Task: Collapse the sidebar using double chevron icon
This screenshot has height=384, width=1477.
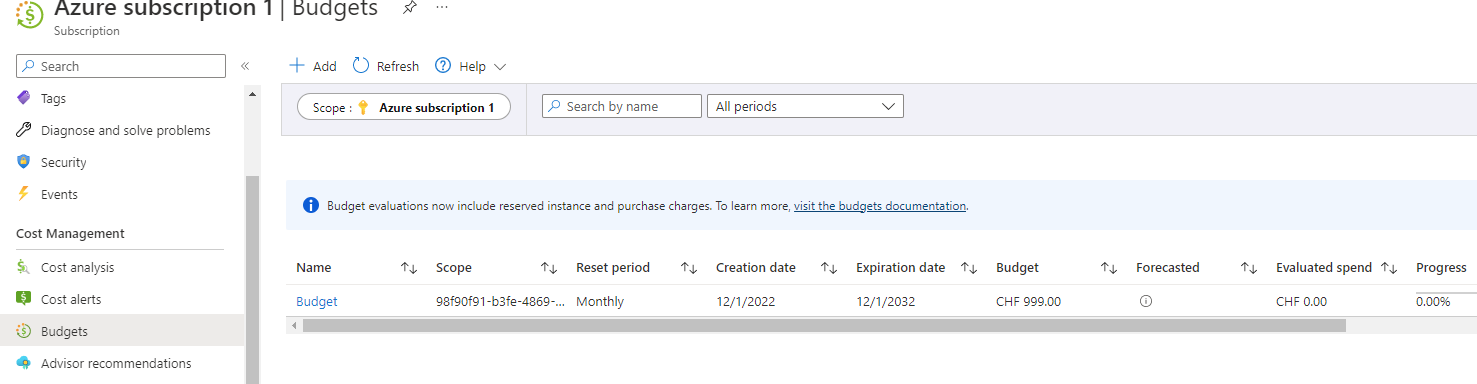Action: tap(245, 66)
